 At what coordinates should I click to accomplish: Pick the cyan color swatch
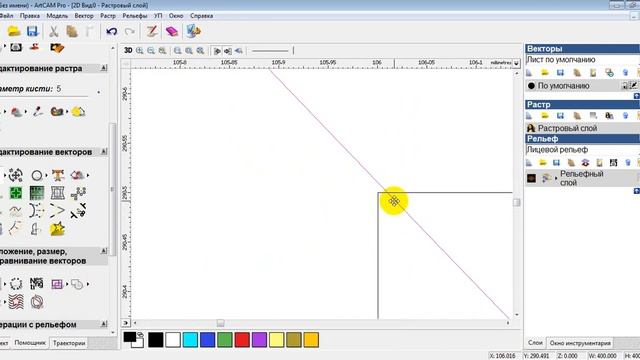click(190, 340)
